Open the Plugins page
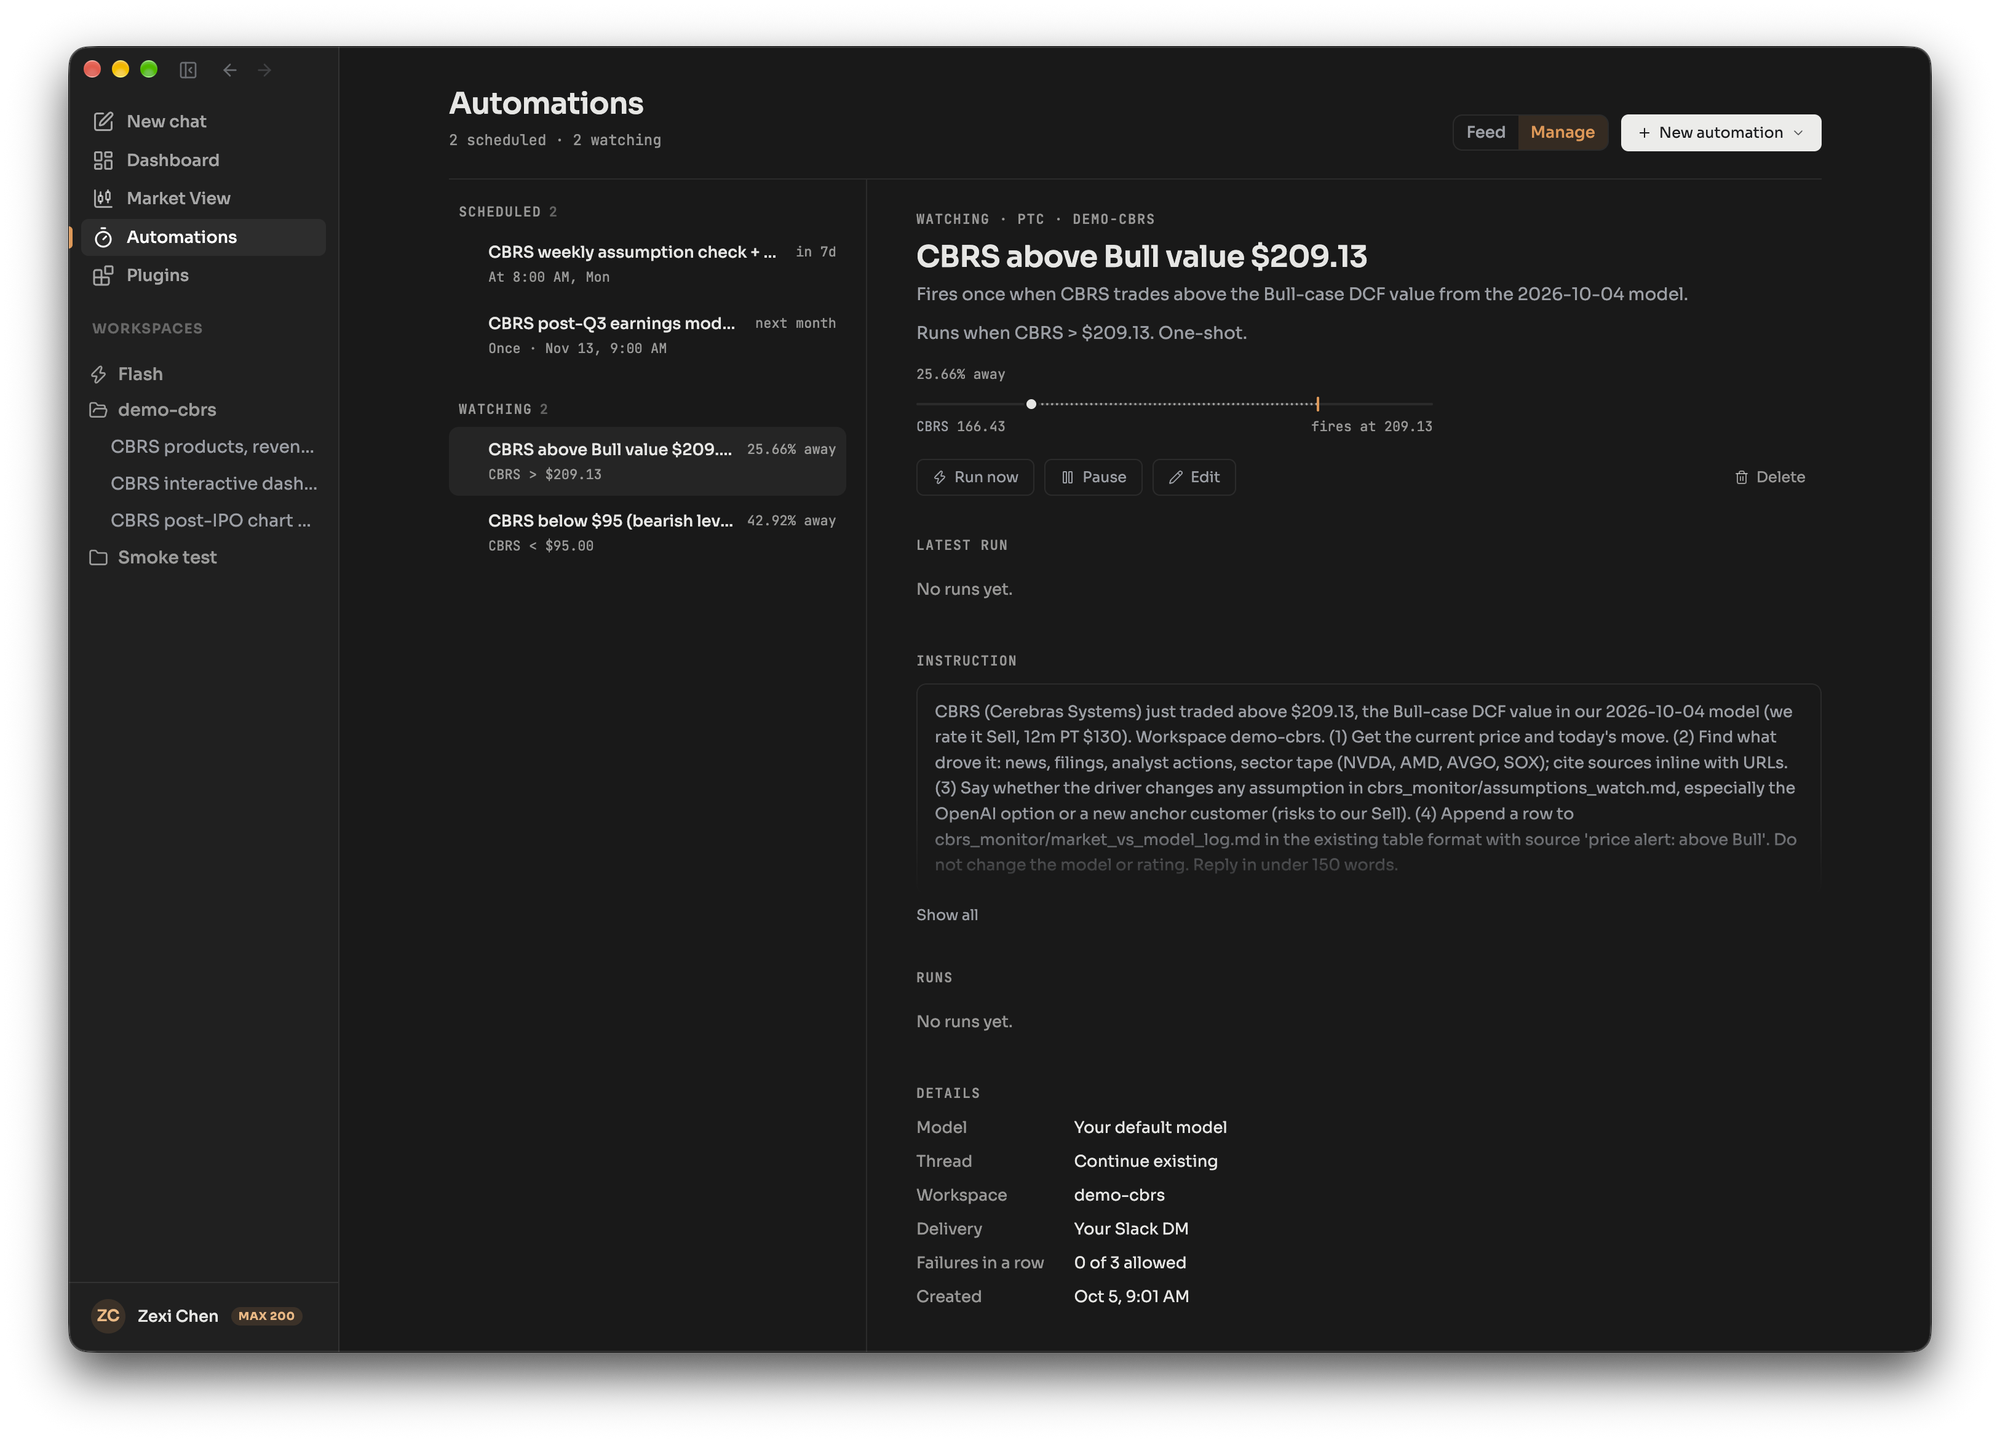 click(204, 275)
